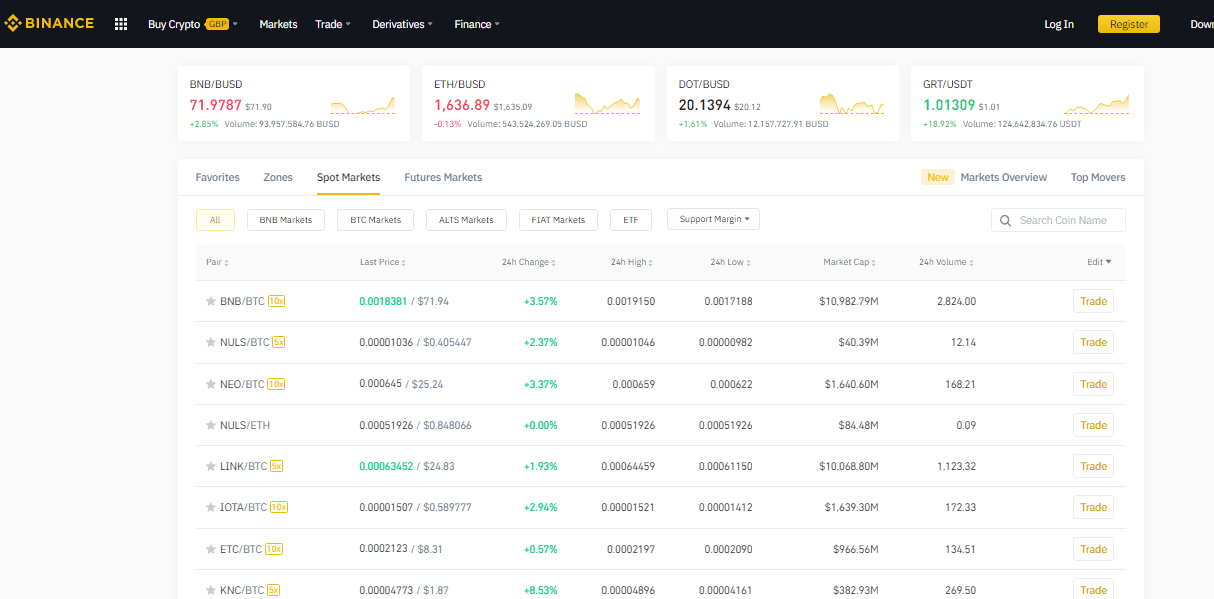Toggle favorite star for LINK/BTC

tap(210, 466)
